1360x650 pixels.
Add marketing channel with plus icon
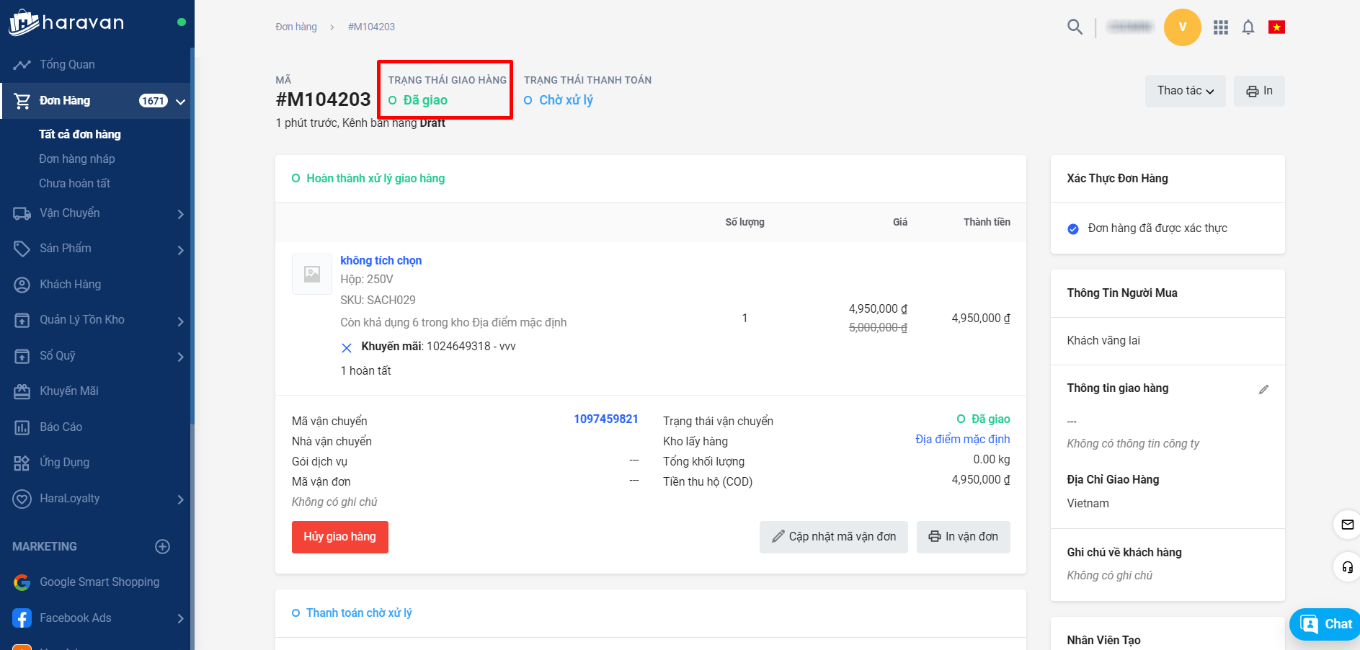coord(162,546)
